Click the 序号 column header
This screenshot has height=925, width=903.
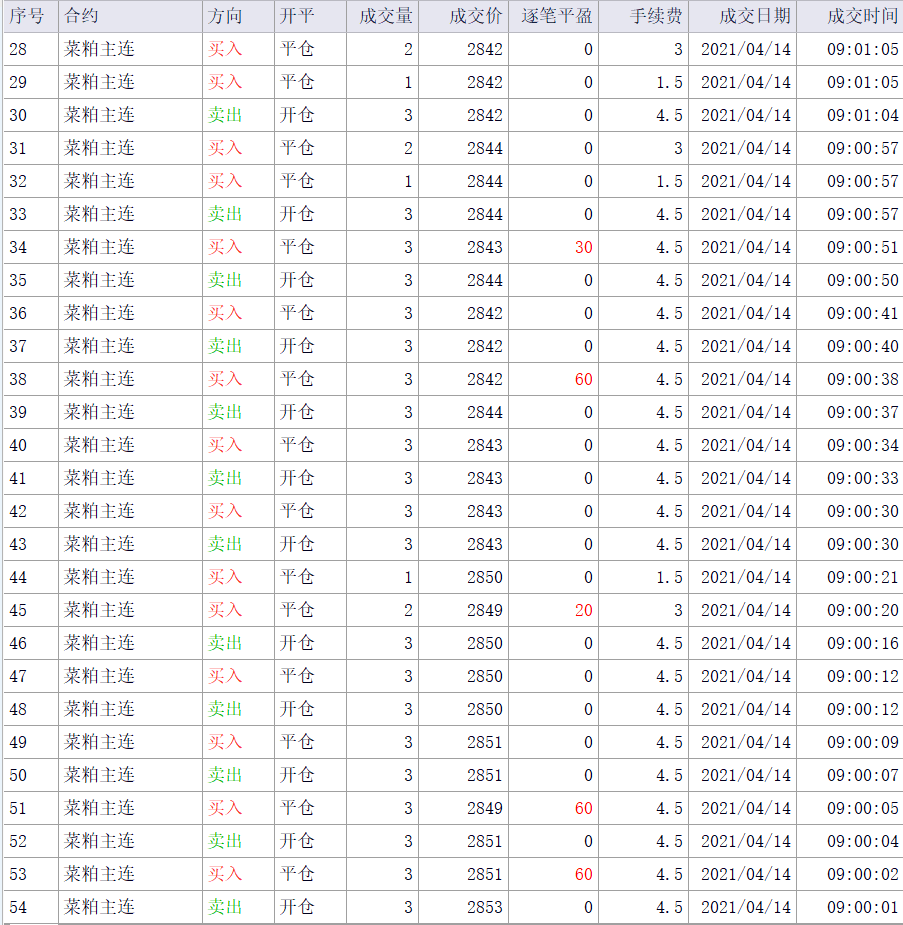pyautogui.click(x=28, y=16)
